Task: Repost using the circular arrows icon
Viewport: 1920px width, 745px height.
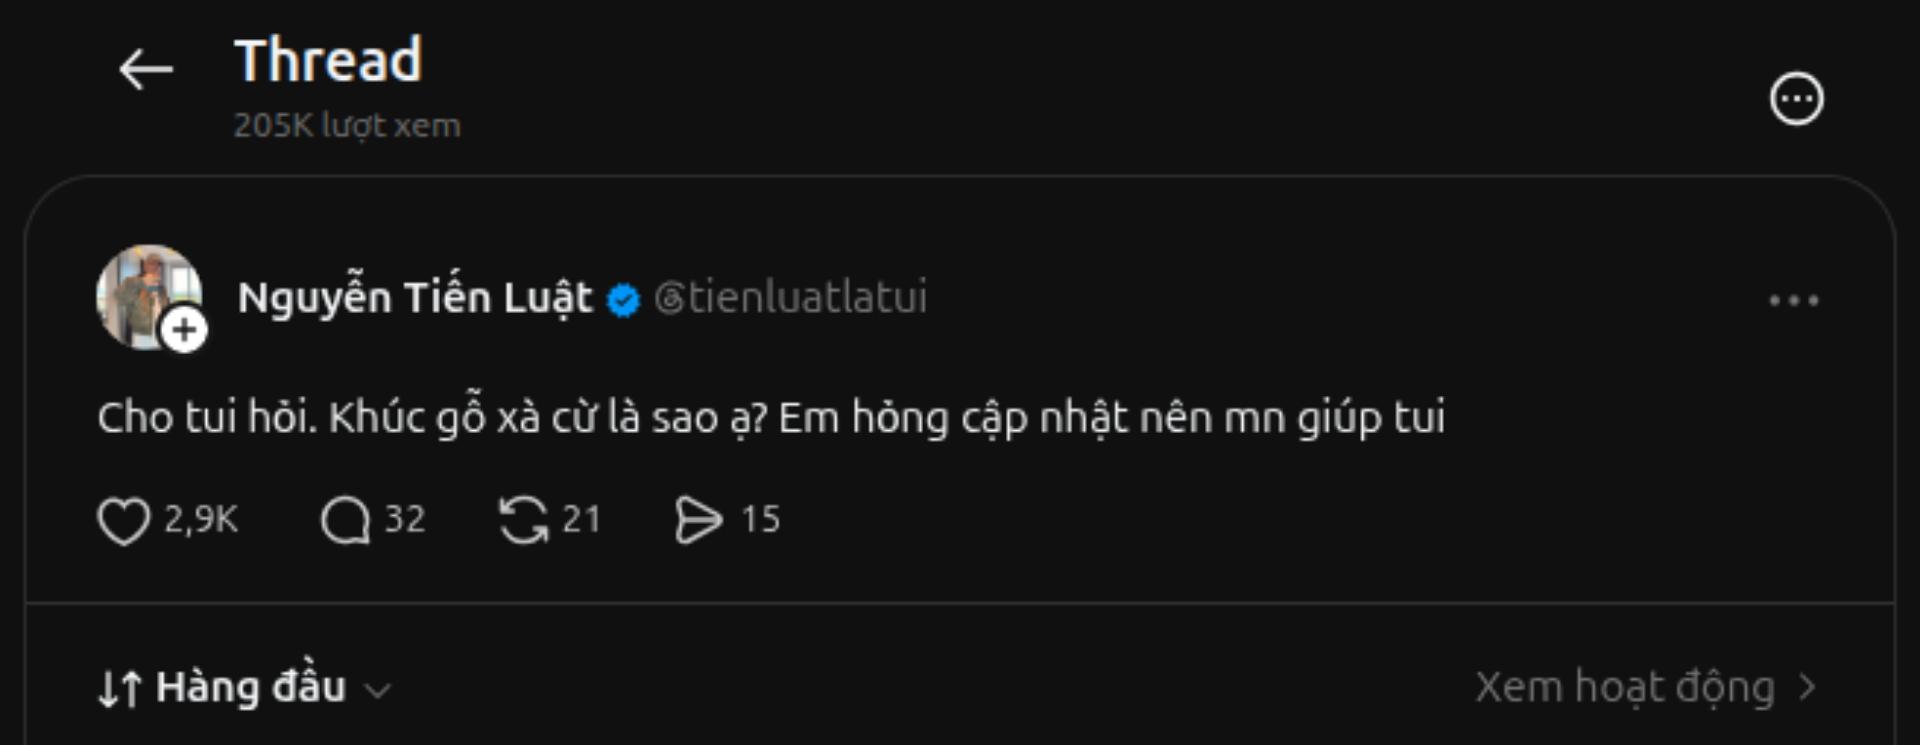Action: (524, 520)
